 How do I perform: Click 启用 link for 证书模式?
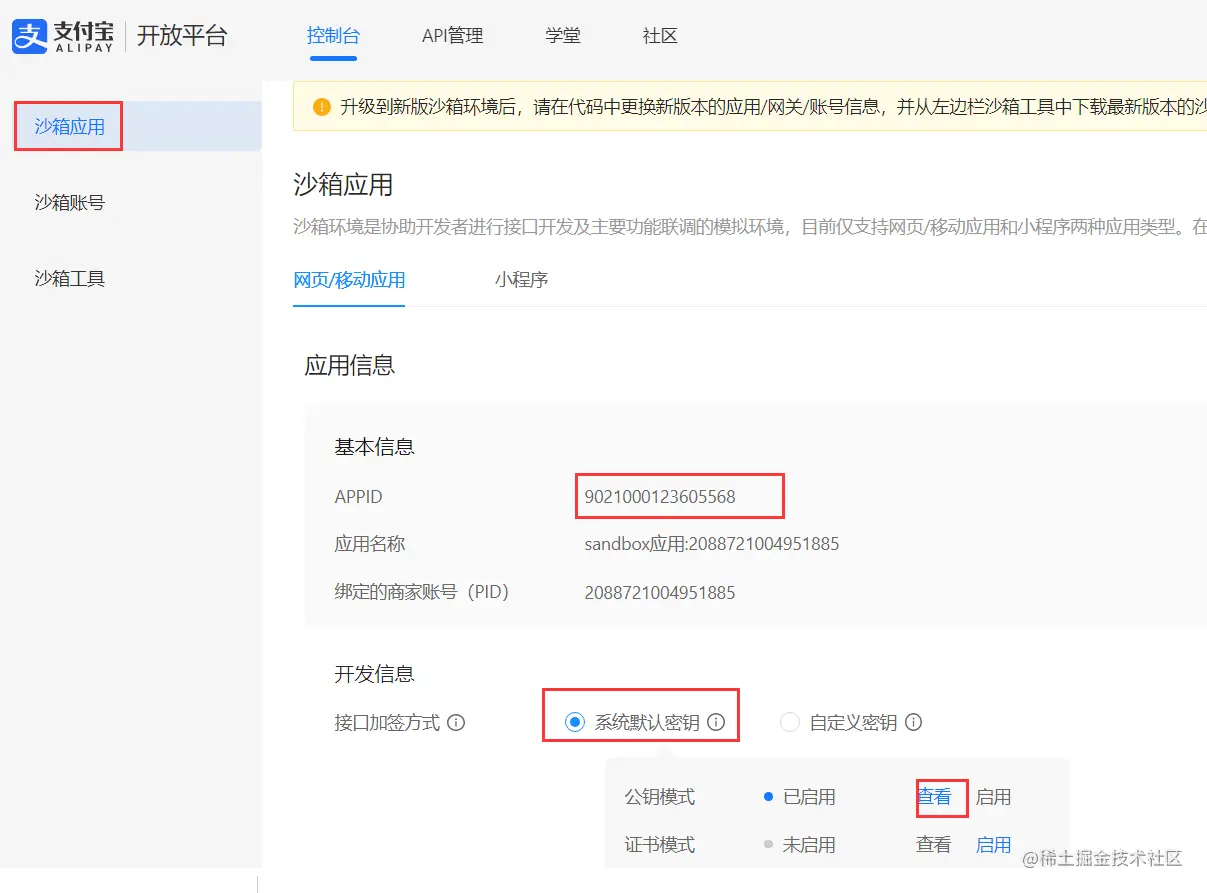point(993,845)
